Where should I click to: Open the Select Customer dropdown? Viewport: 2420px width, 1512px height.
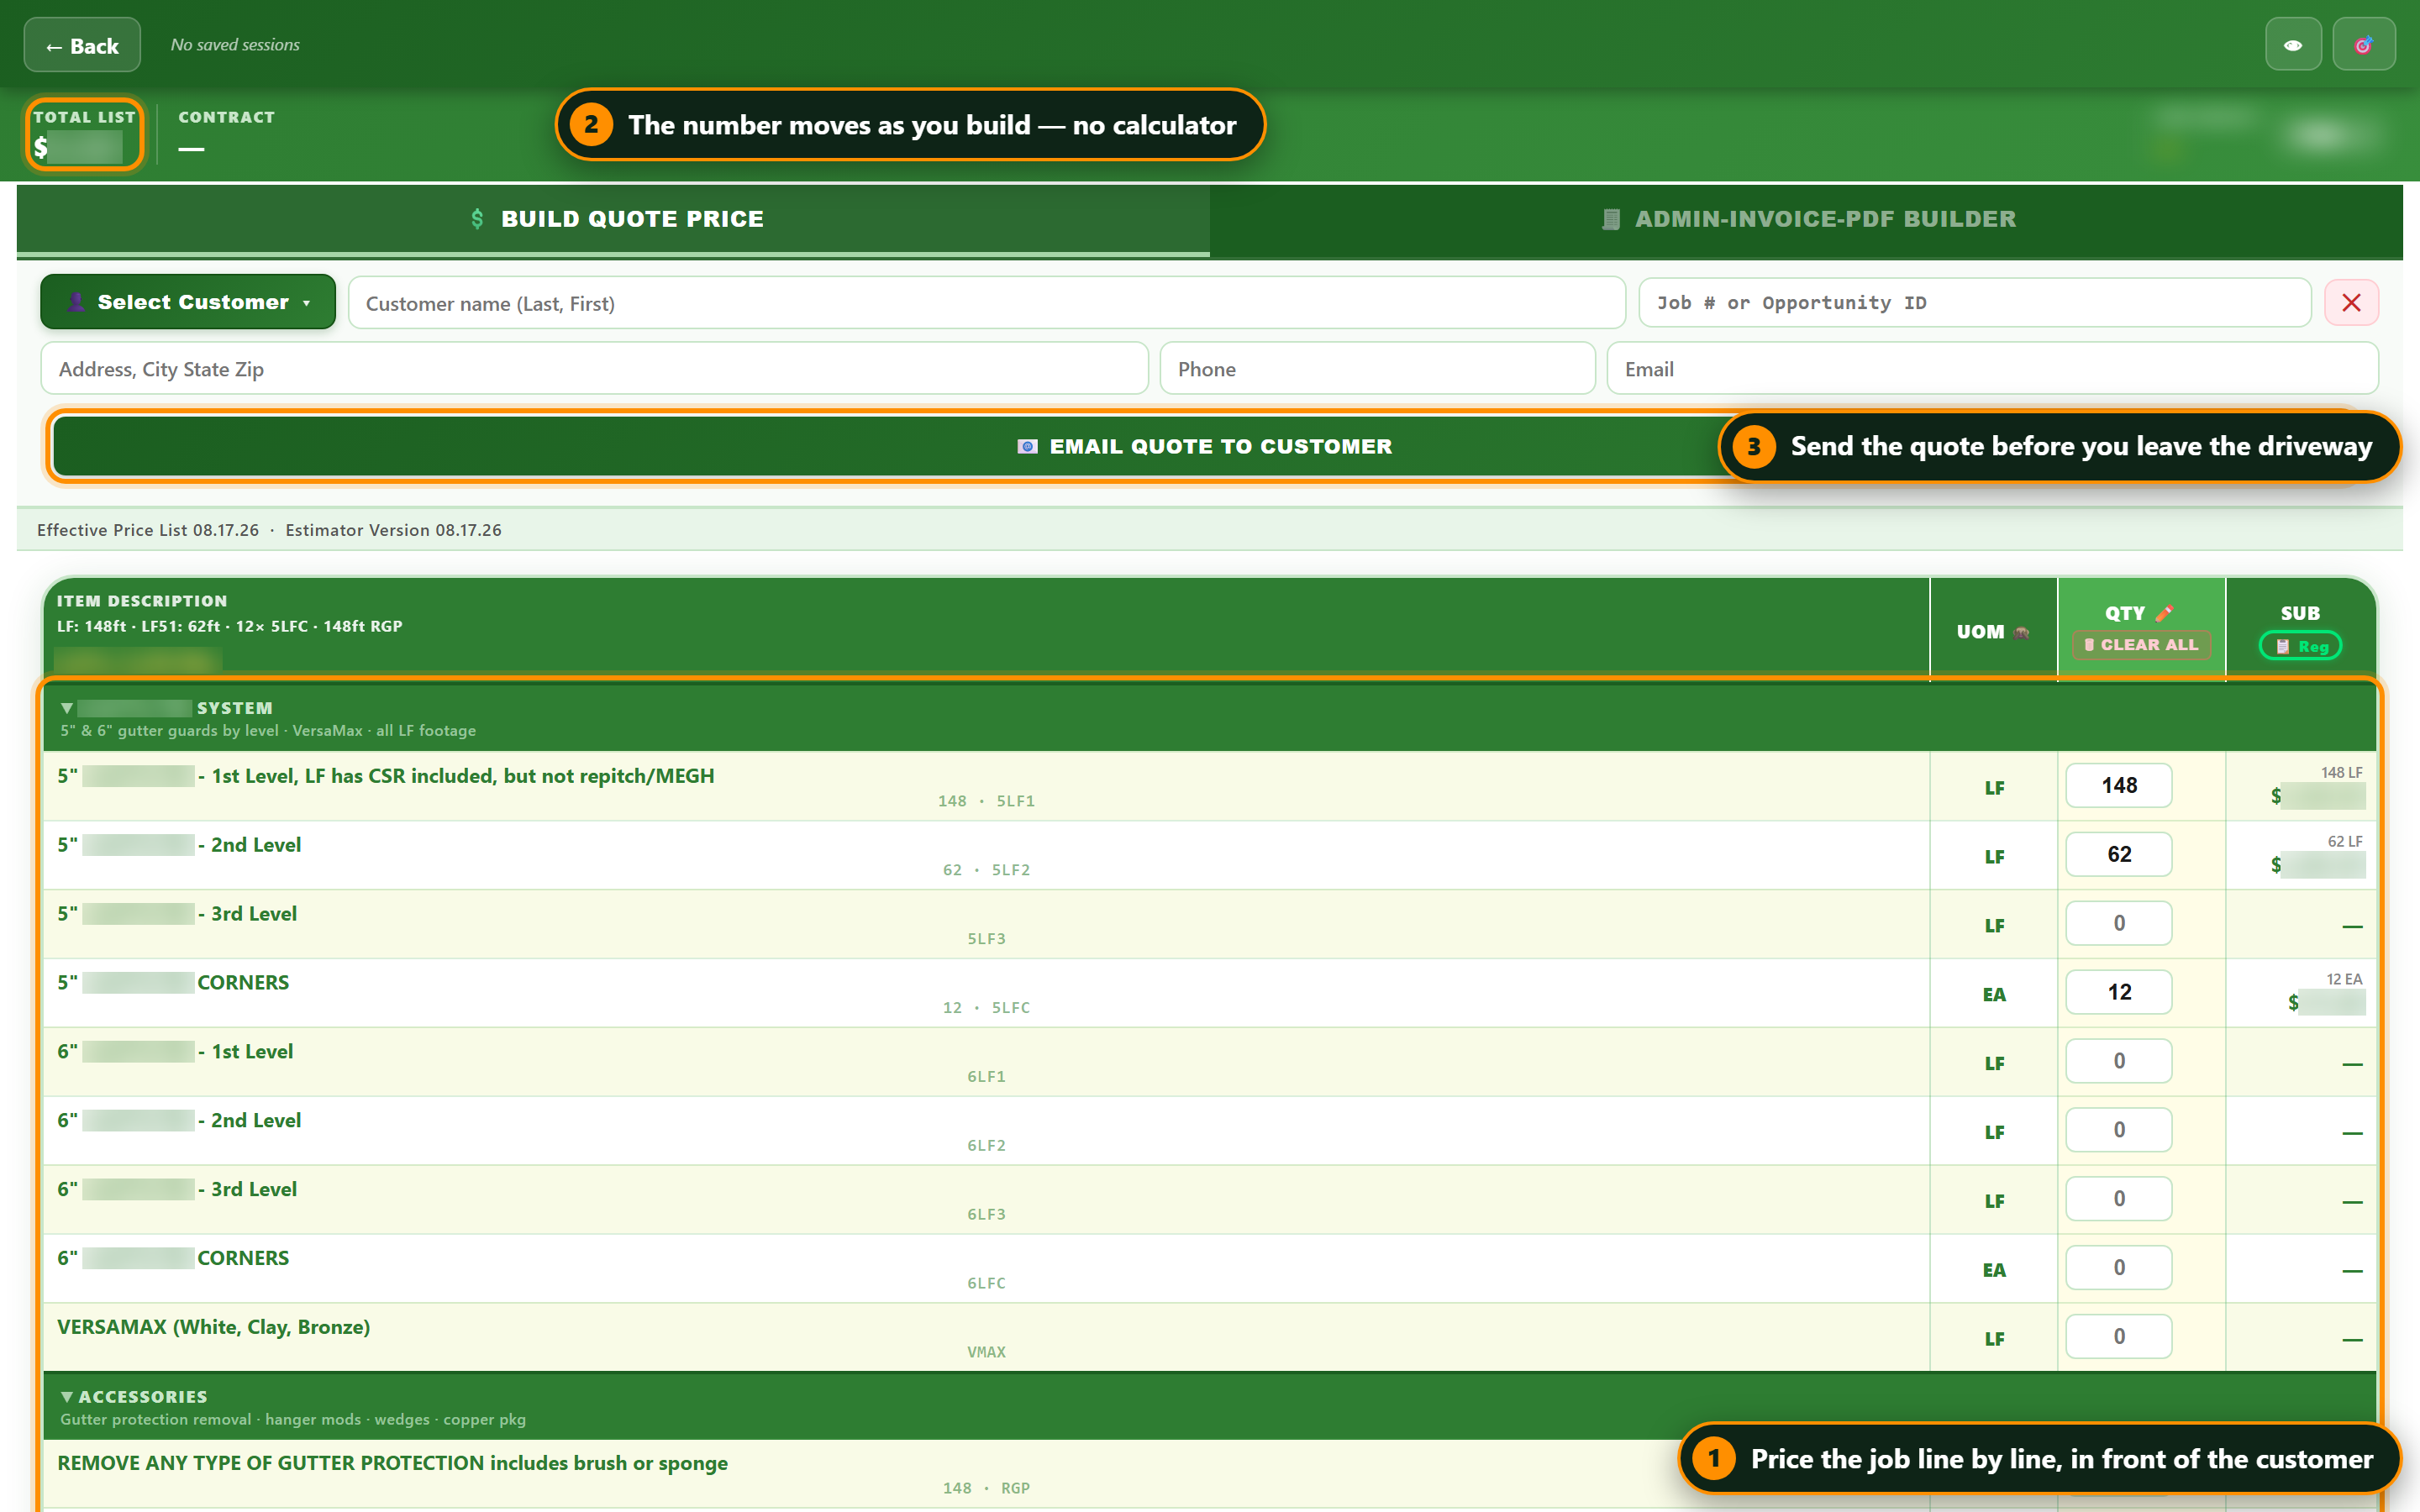(x=188, y=302)
